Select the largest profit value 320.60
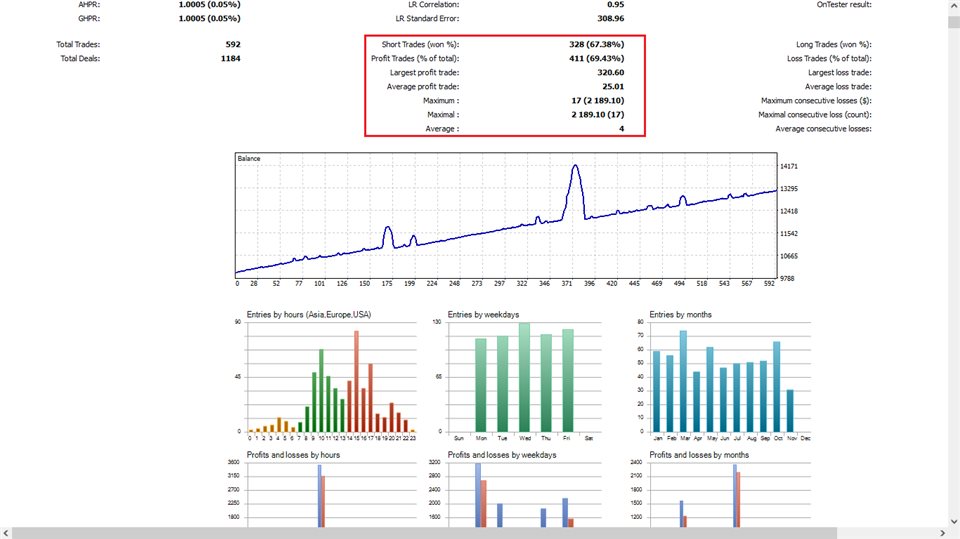The width and height of the screenshot is (960, 539). [610, 72]
